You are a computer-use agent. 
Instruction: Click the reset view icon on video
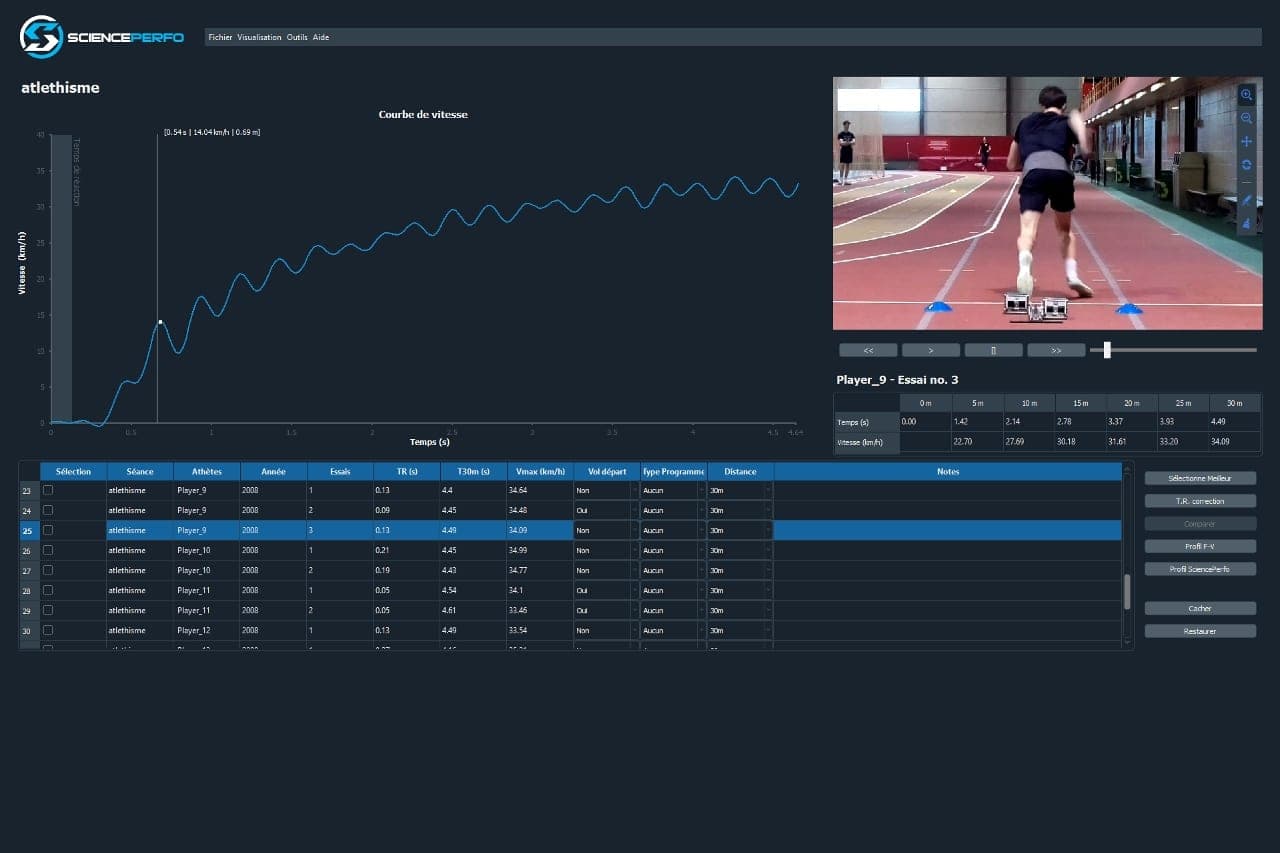click(x=1246, y=165)
